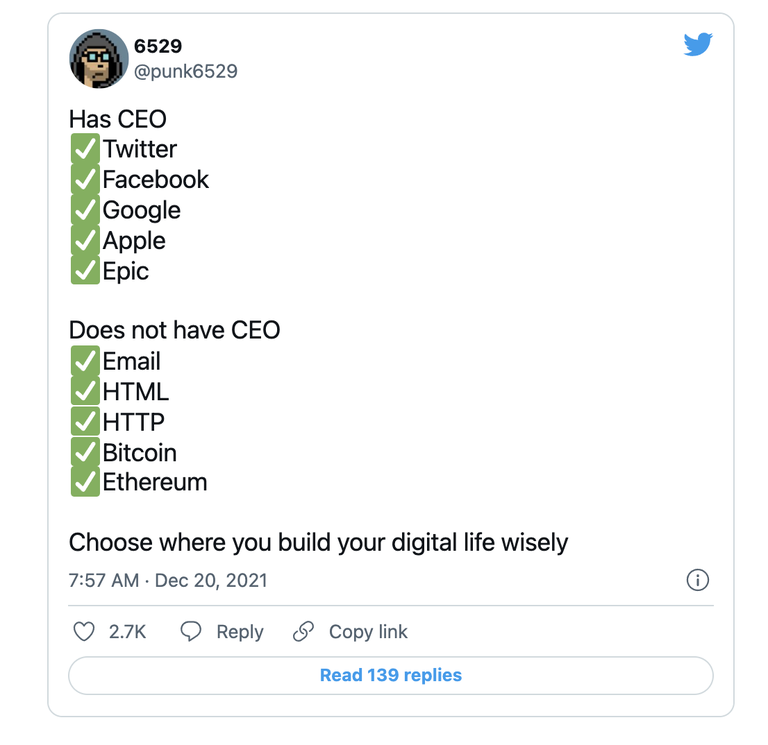Open the @punk6529 handle link
The width and height of the screenshot is (768, 745).
point(186,72)
